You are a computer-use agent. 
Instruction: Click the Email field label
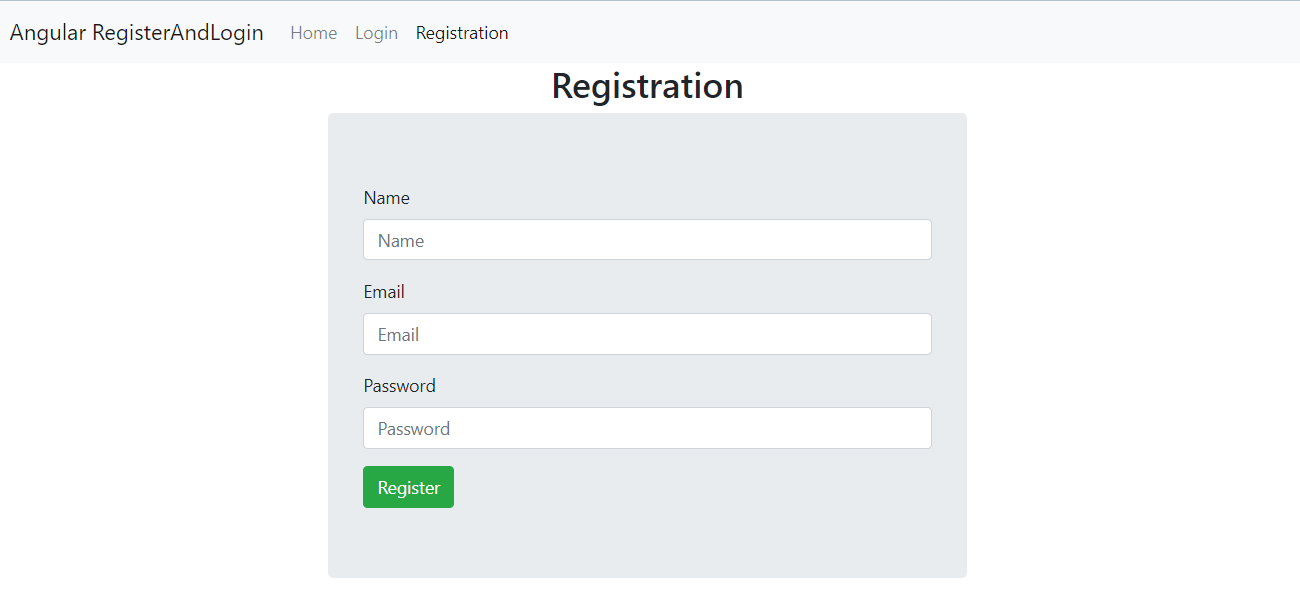384,291
